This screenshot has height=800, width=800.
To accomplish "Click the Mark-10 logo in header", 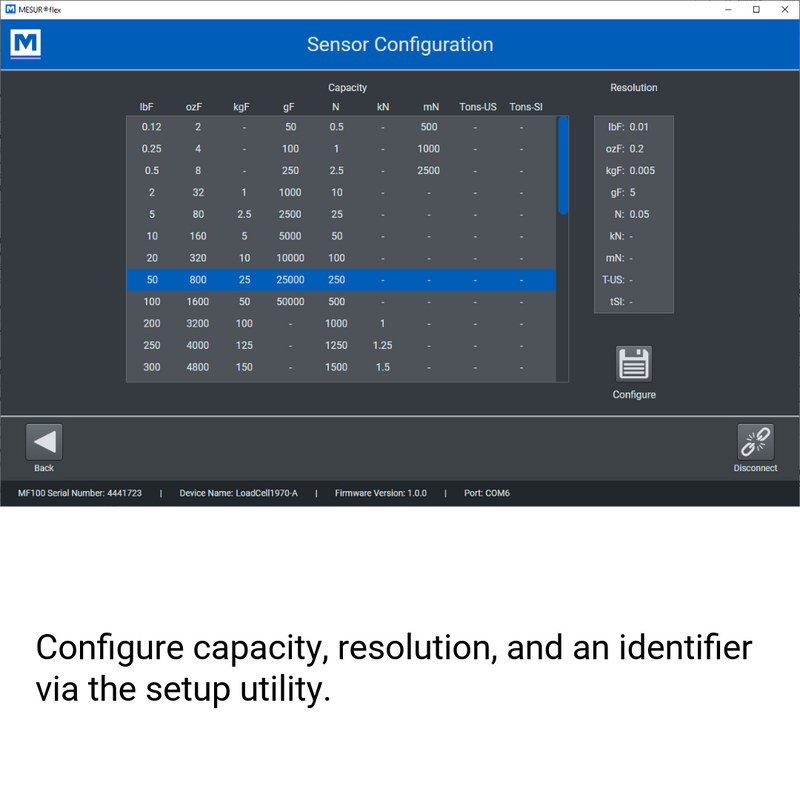I will coord(26,44).
